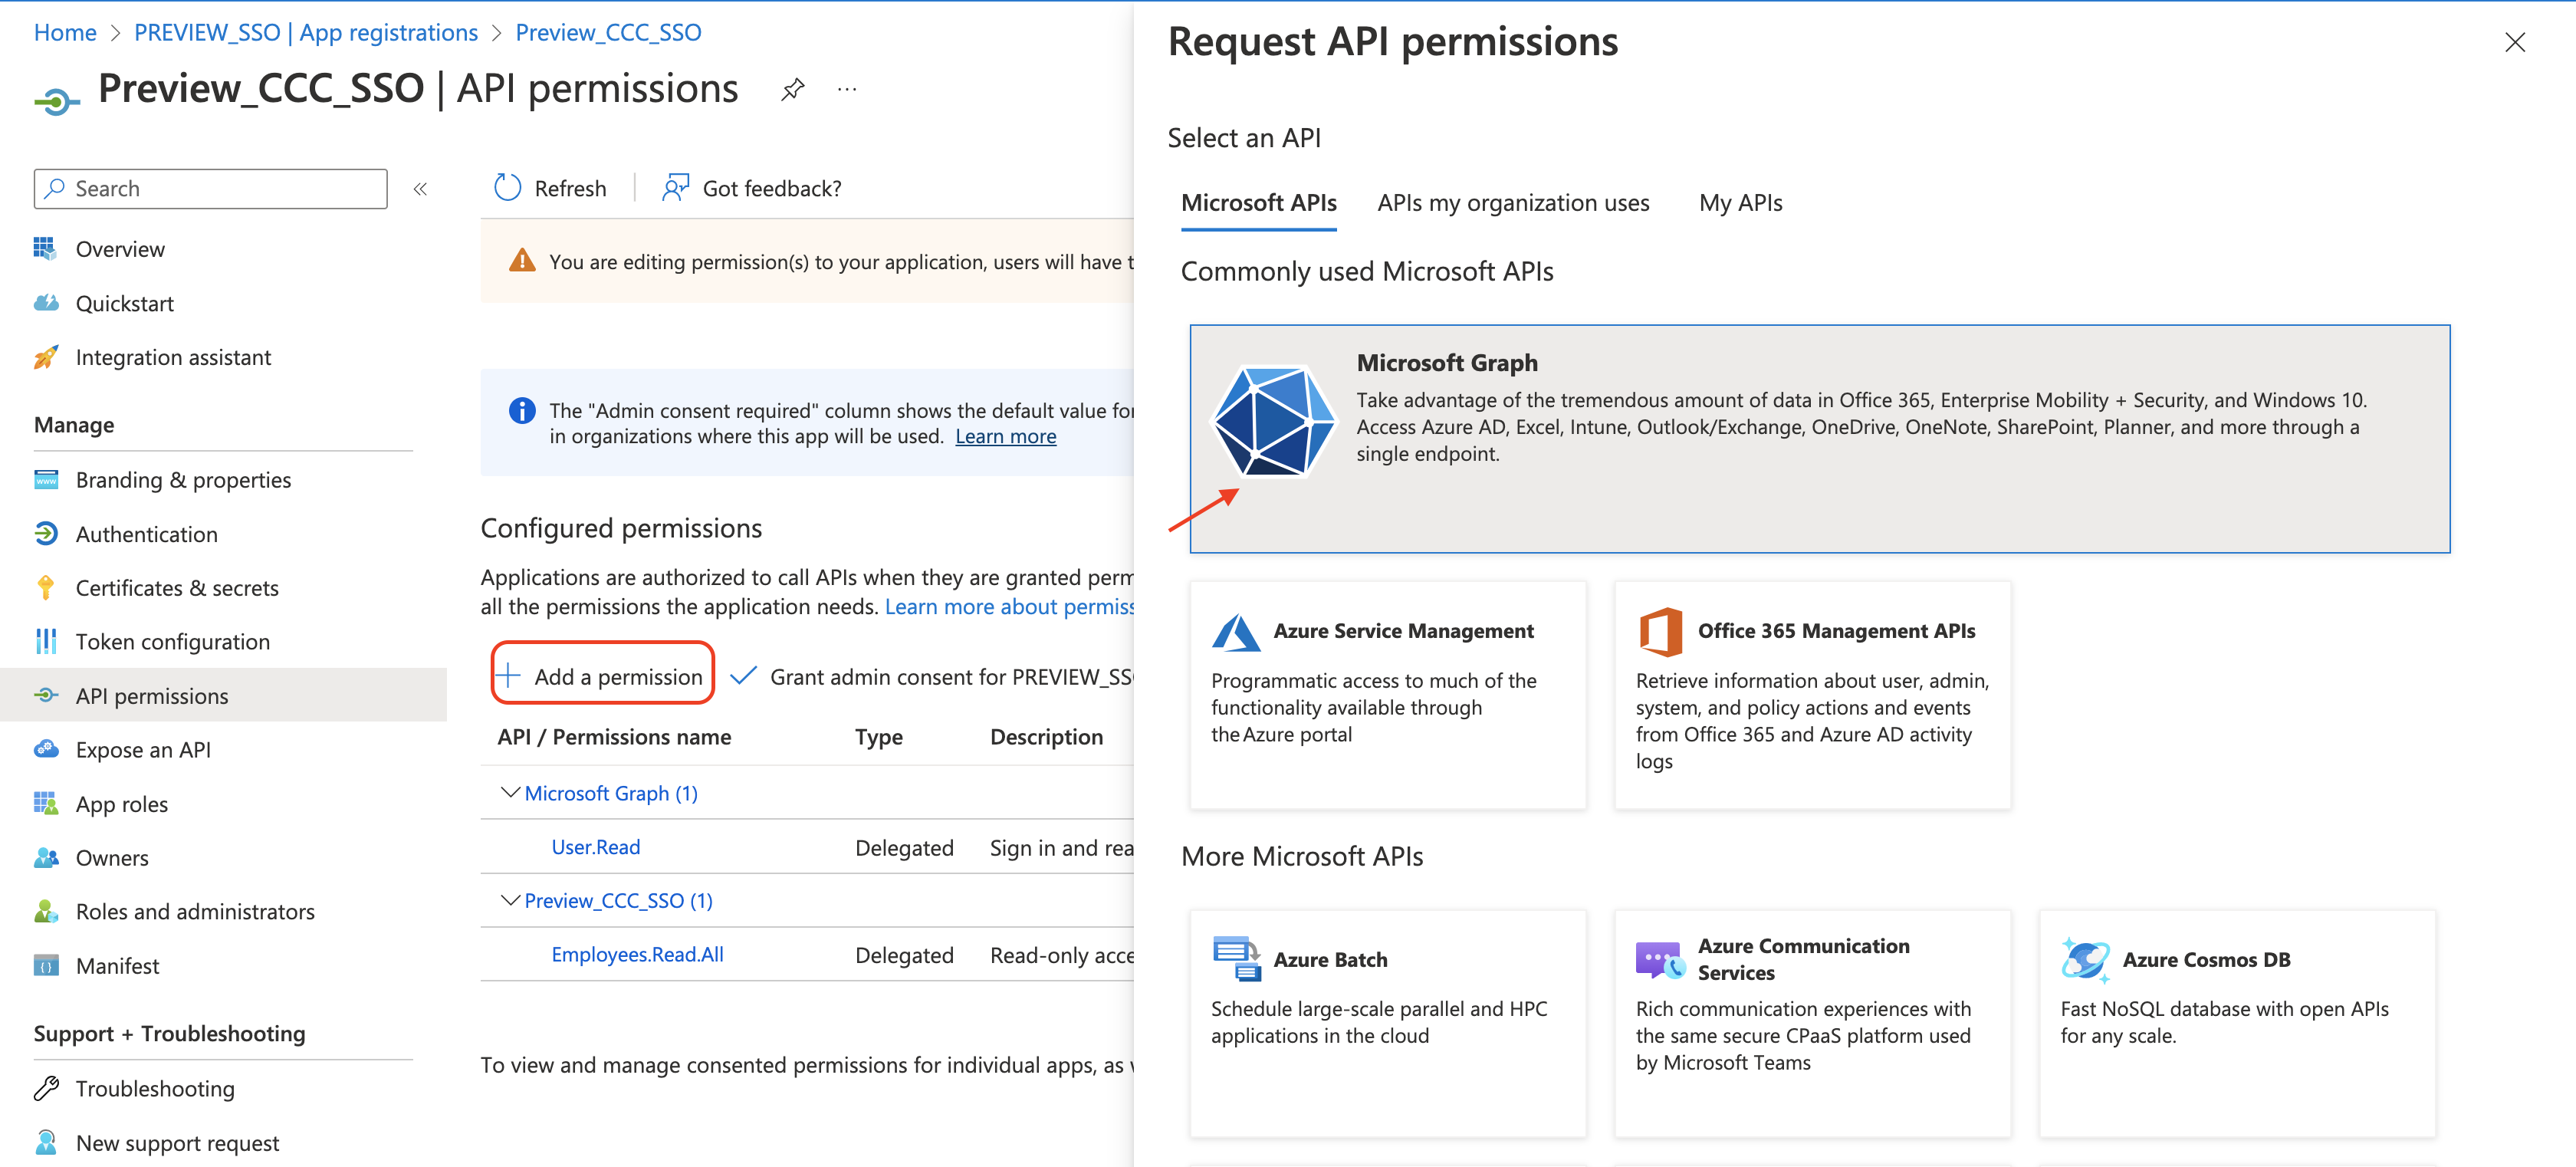Select the Microsoft Graph API card

(1819, 439)
